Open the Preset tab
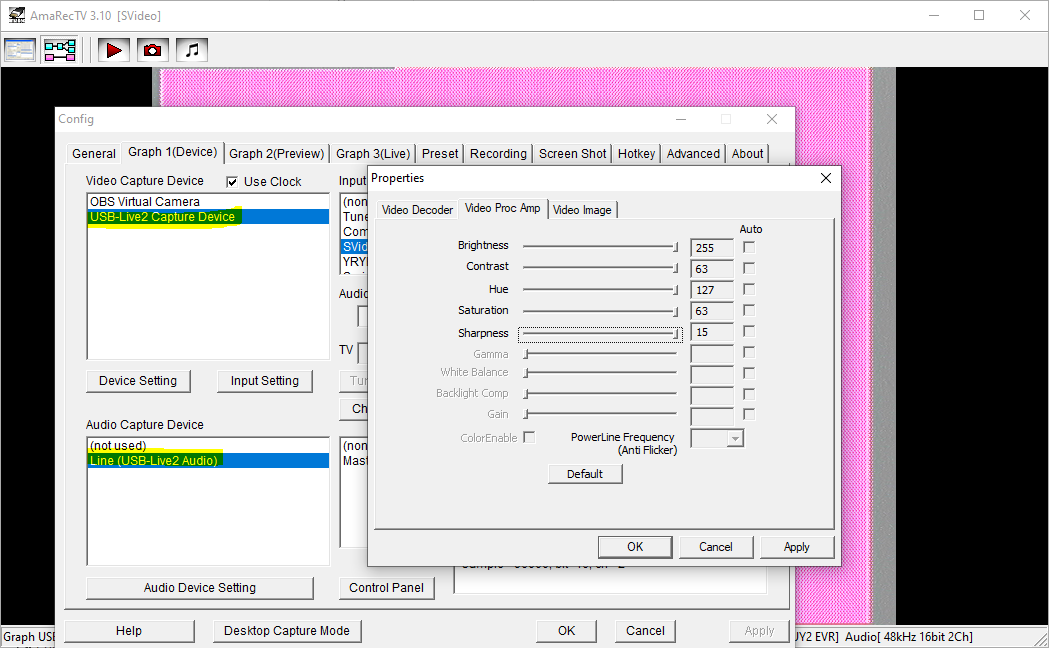This screenshot has width=1049, height=648. 440,154
